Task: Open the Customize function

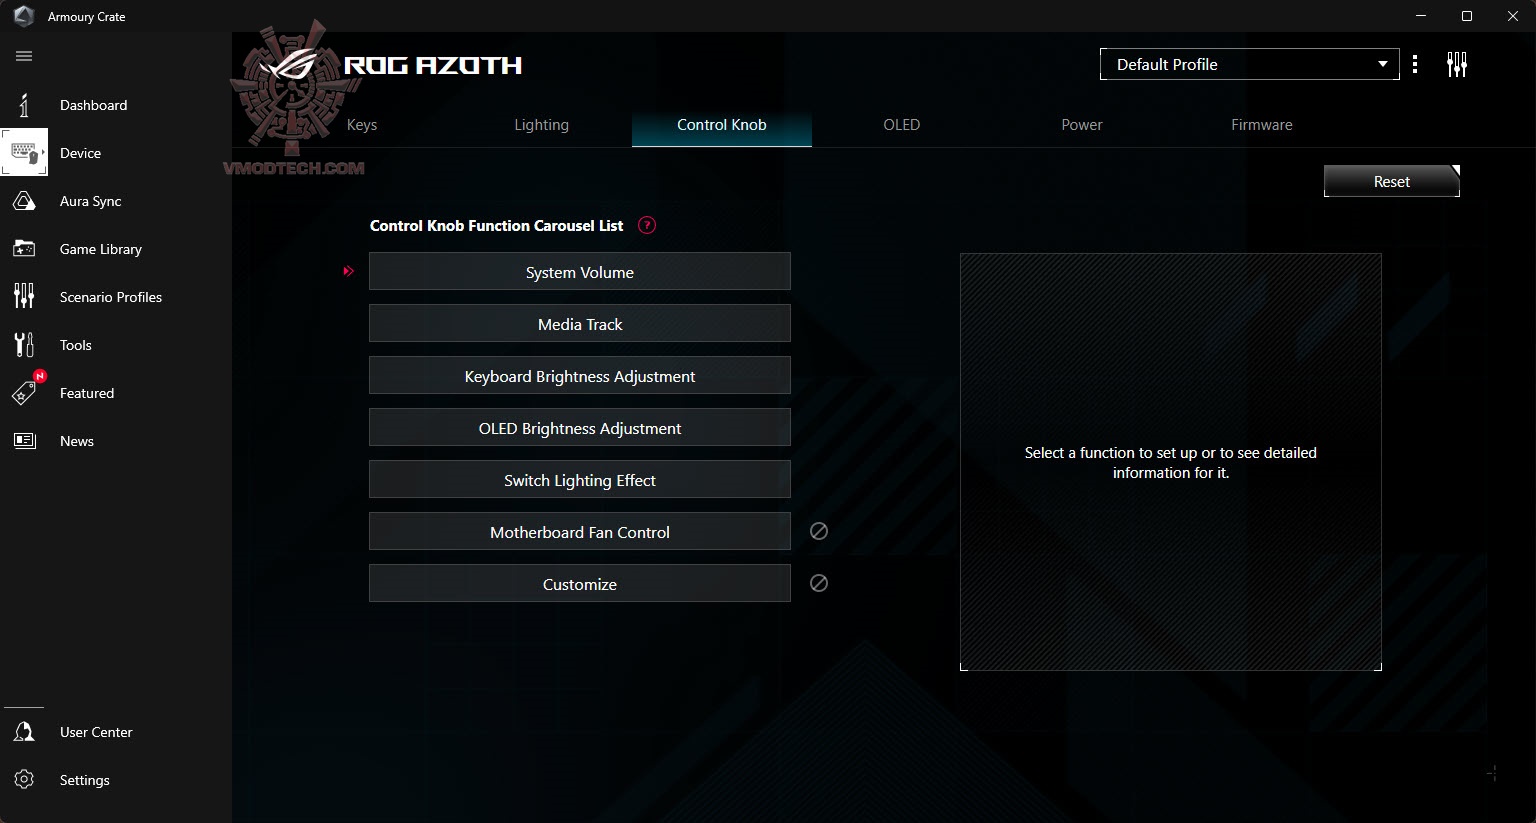Action: point(580,584)
